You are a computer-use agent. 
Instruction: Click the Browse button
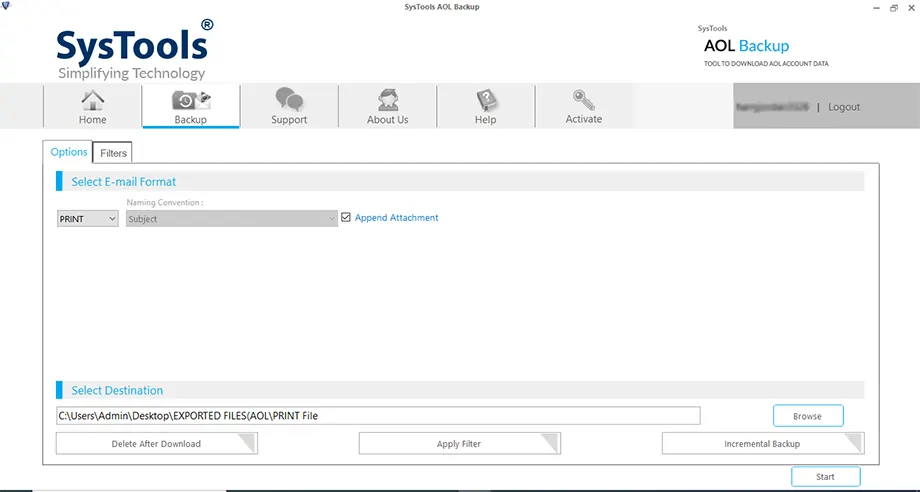808,416
